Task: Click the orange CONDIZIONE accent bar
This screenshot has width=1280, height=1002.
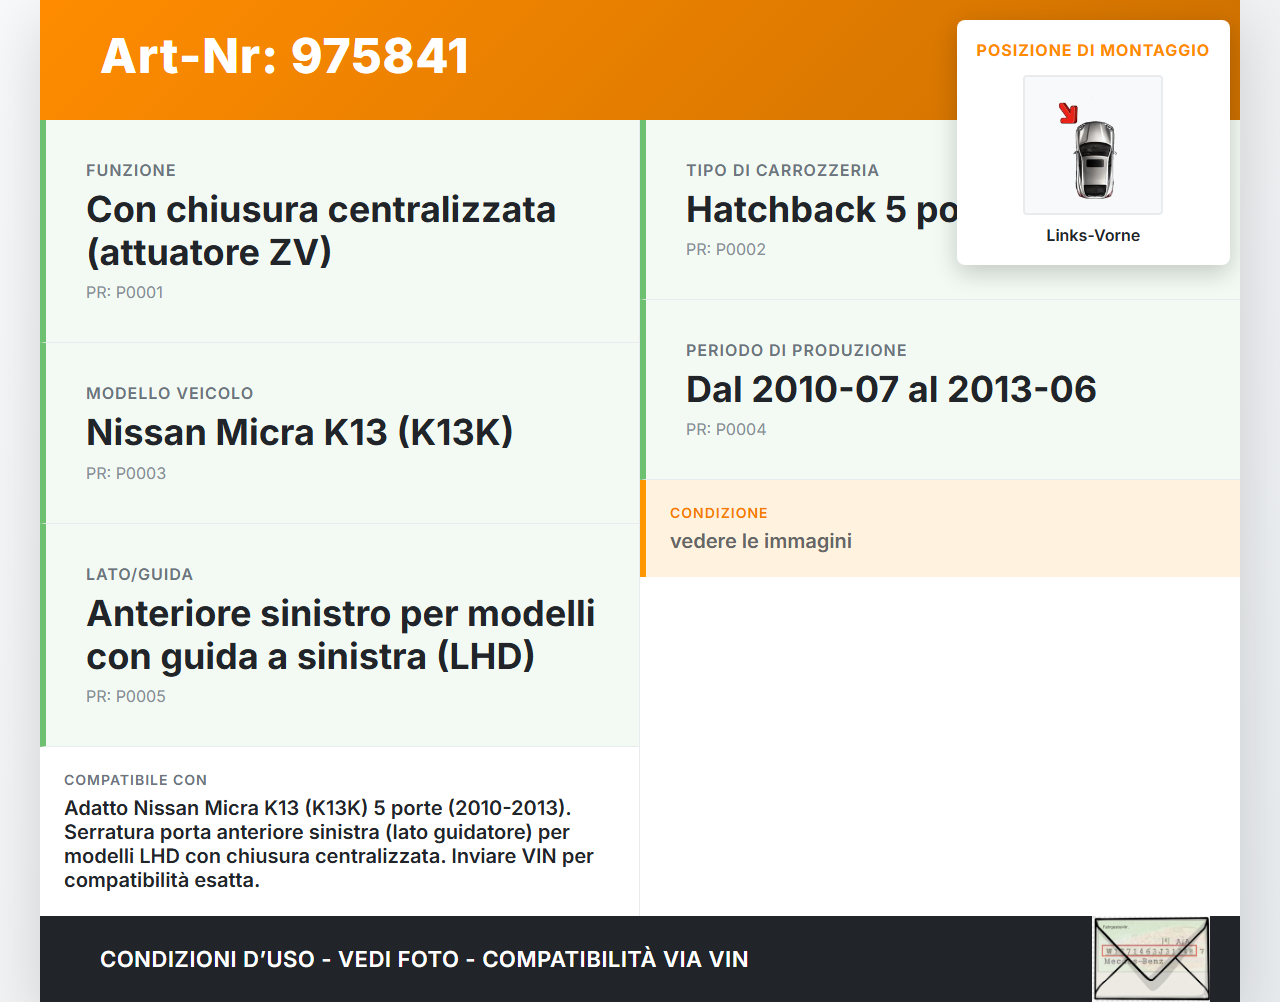Action: coord(643,528)
